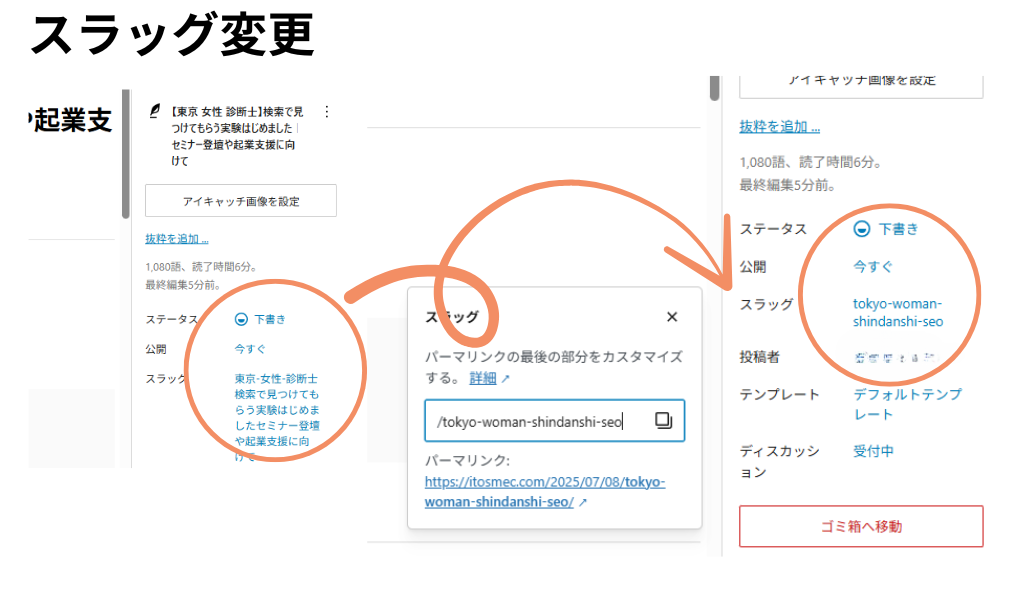Open the permalink URL in slug popup
Viewport: 1024px width, 612px height.
click(x=545, y=492)
